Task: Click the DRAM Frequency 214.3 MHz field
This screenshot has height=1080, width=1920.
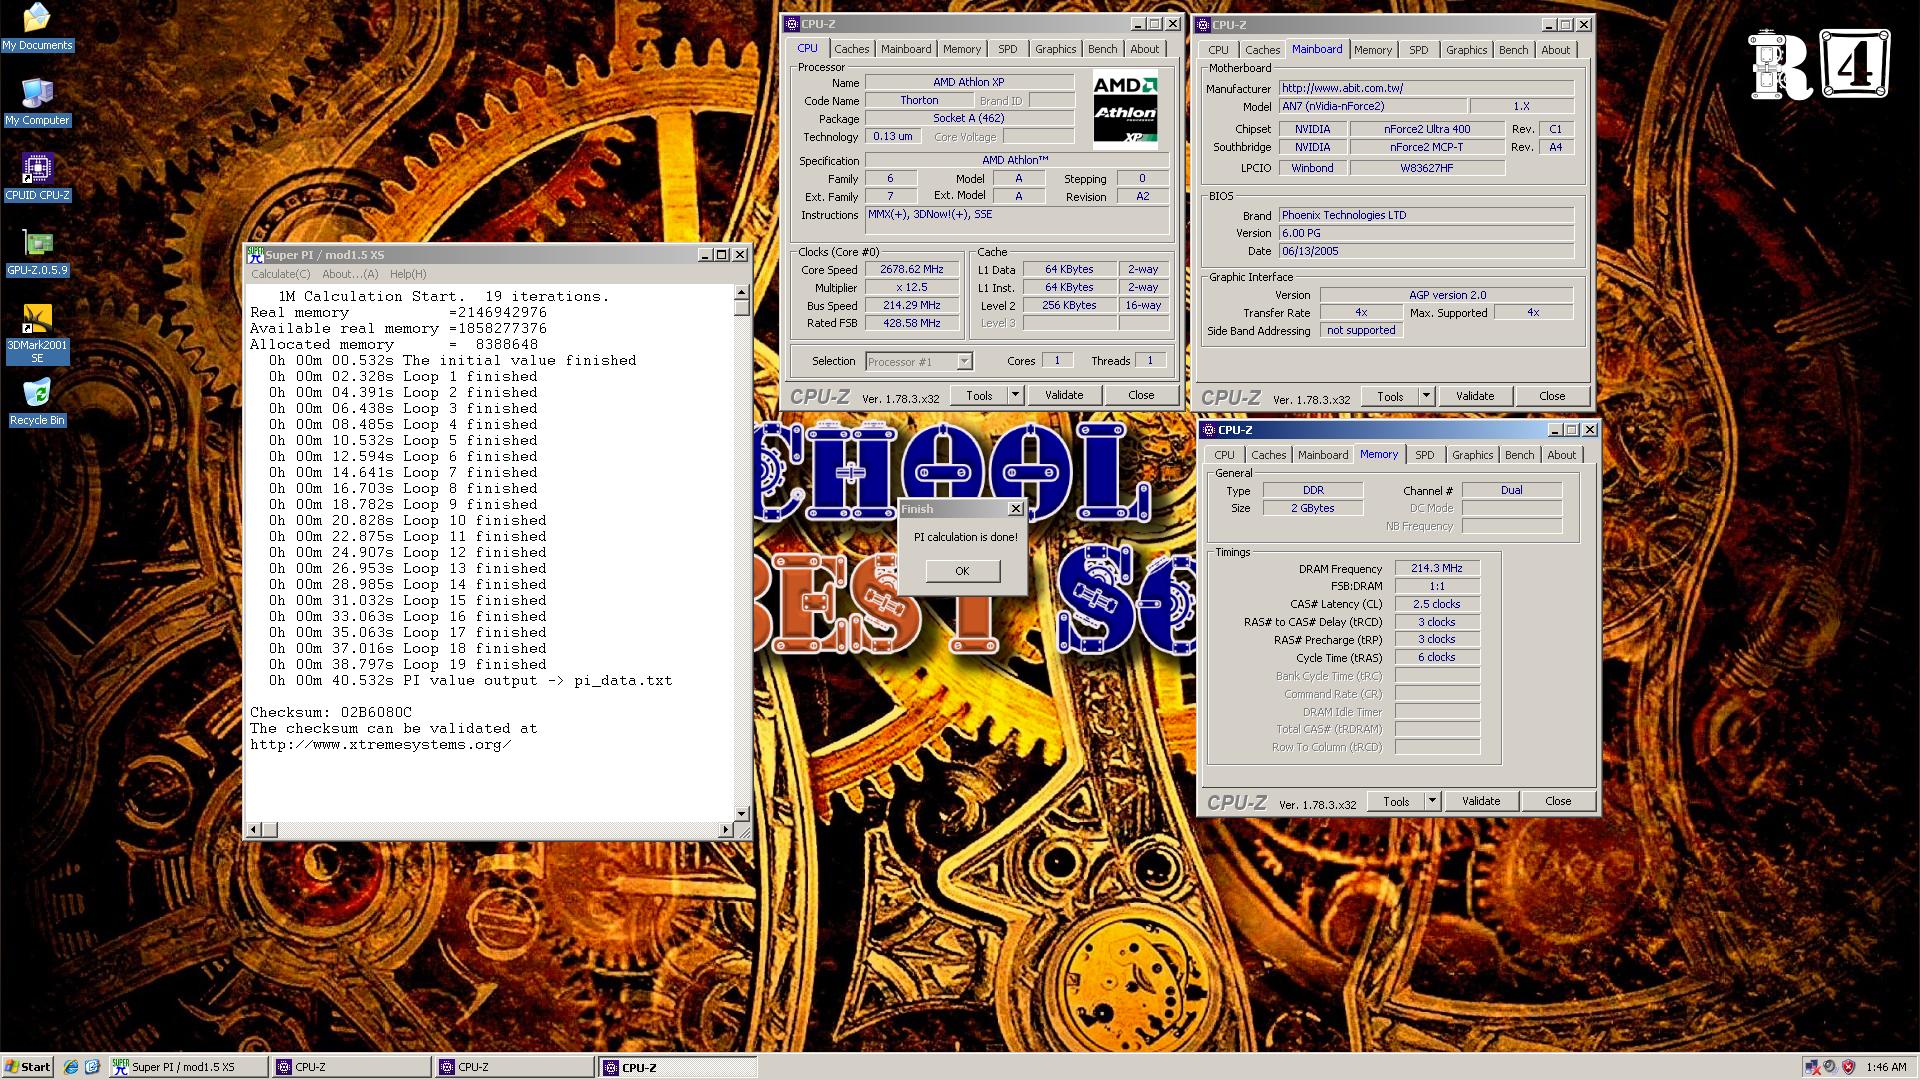Action: tap(1437, 568)
